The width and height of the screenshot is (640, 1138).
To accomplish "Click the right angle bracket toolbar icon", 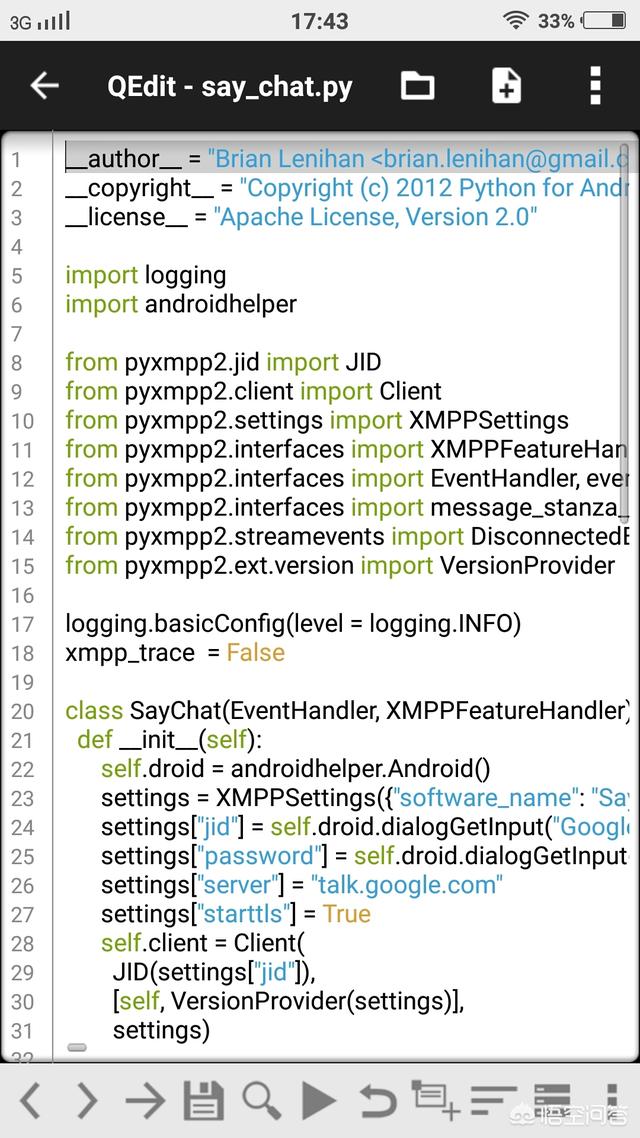I will [x=87, y=1101].
